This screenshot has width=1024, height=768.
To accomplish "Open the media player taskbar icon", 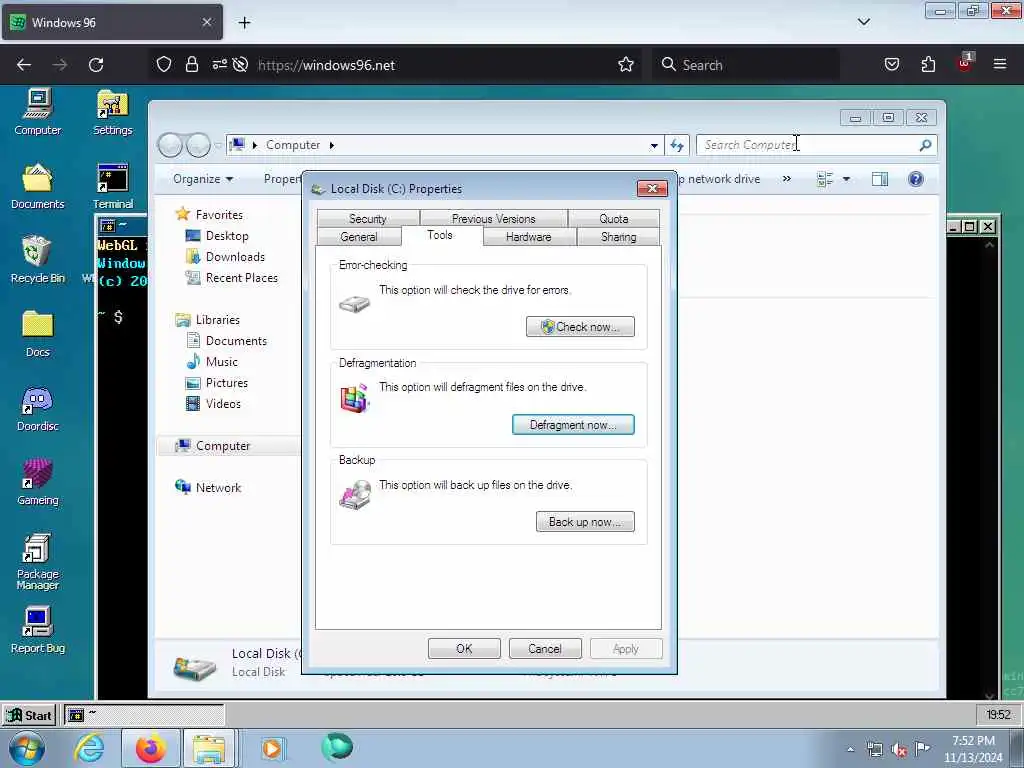I will (x=272, y=748).
